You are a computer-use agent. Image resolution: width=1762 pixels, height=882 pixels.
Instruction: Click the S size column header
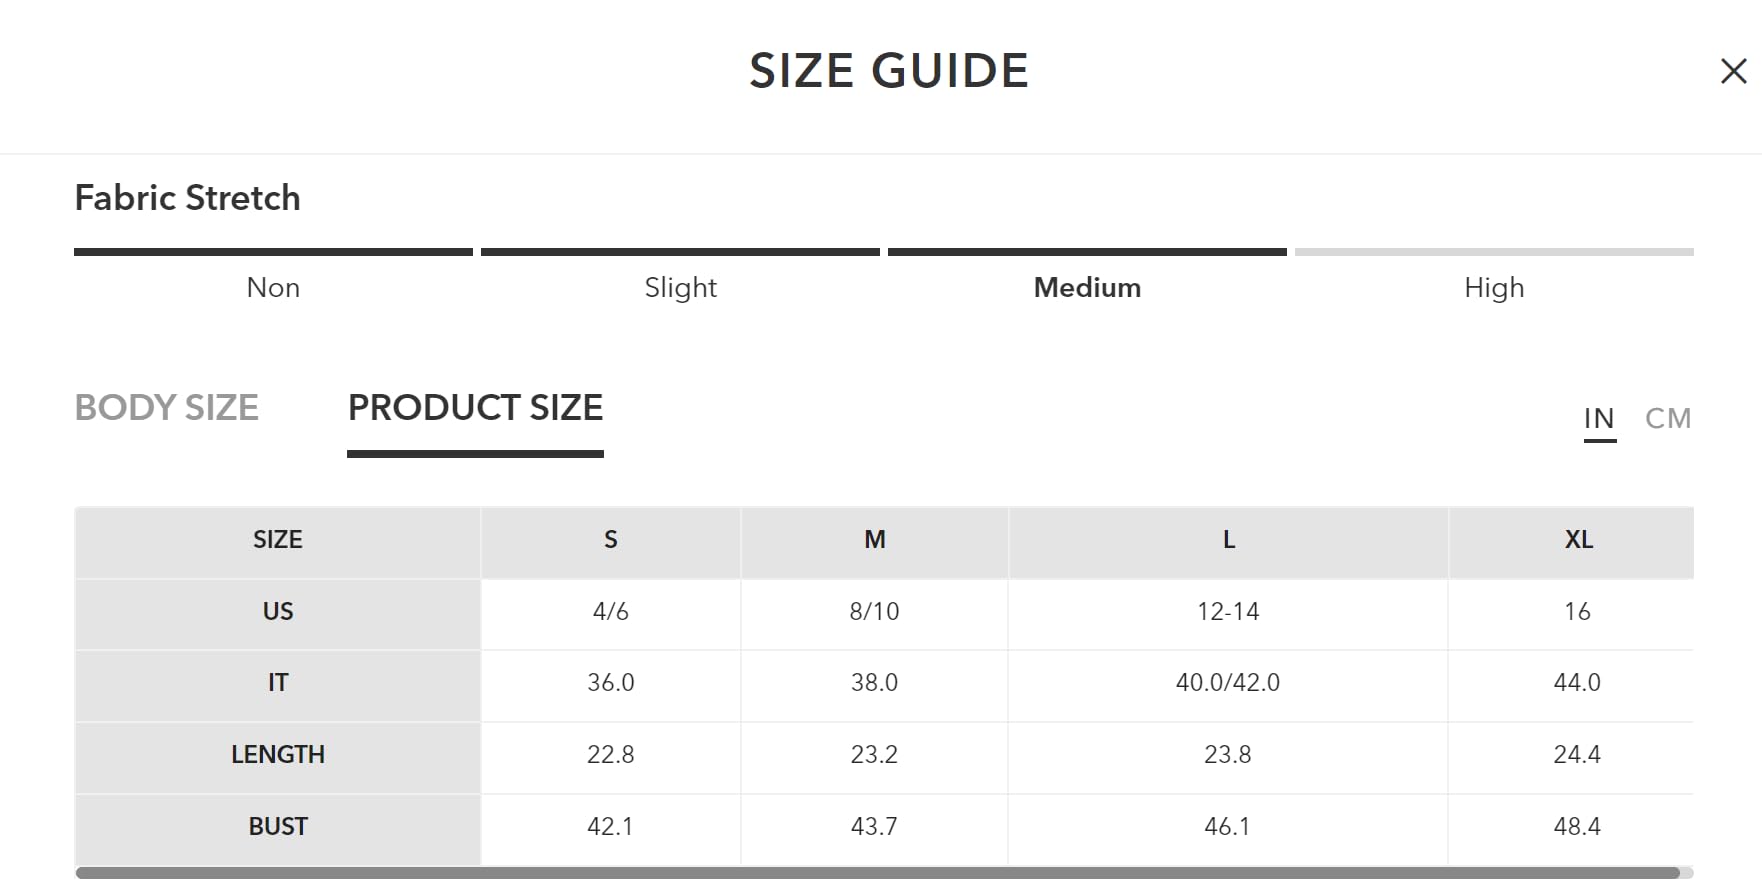coord(610,540)
